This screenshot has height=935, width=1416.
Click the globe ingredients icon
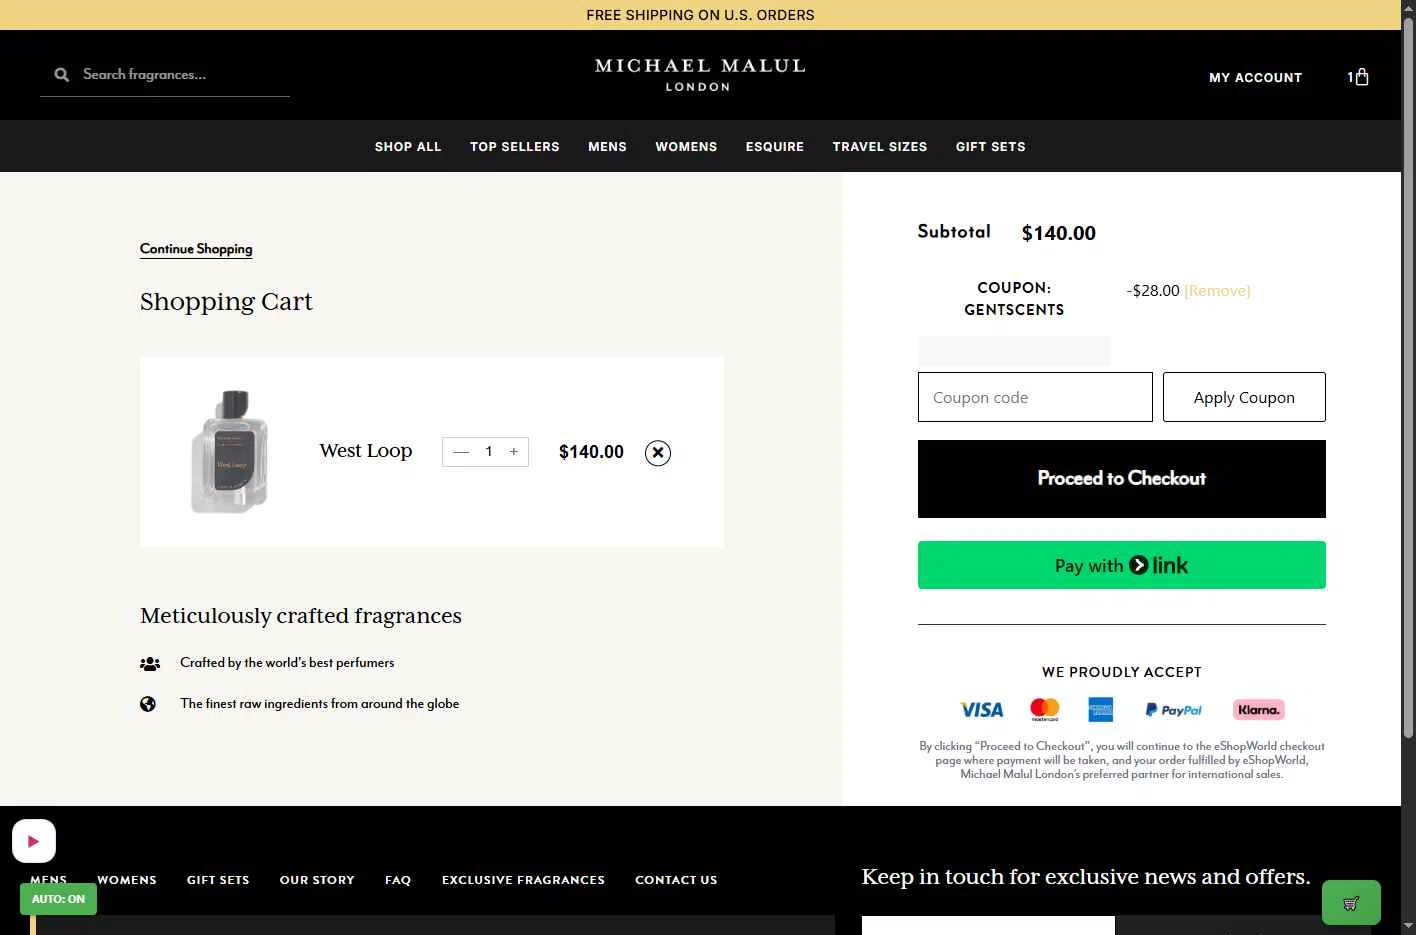click(148, 704)
